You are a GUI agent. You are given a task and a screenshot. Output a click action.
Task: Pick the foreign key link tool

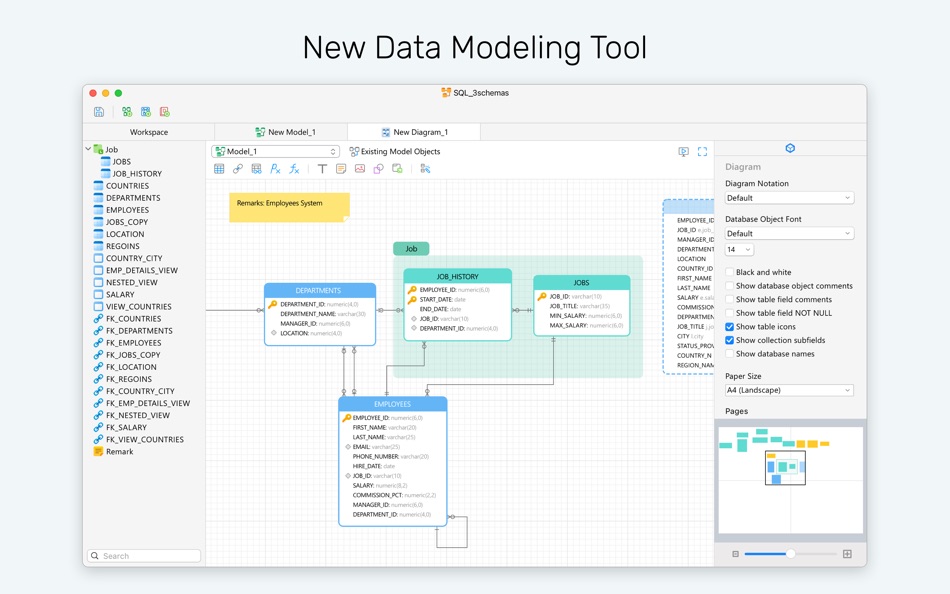pyautogui.click(x=238, y=169)
